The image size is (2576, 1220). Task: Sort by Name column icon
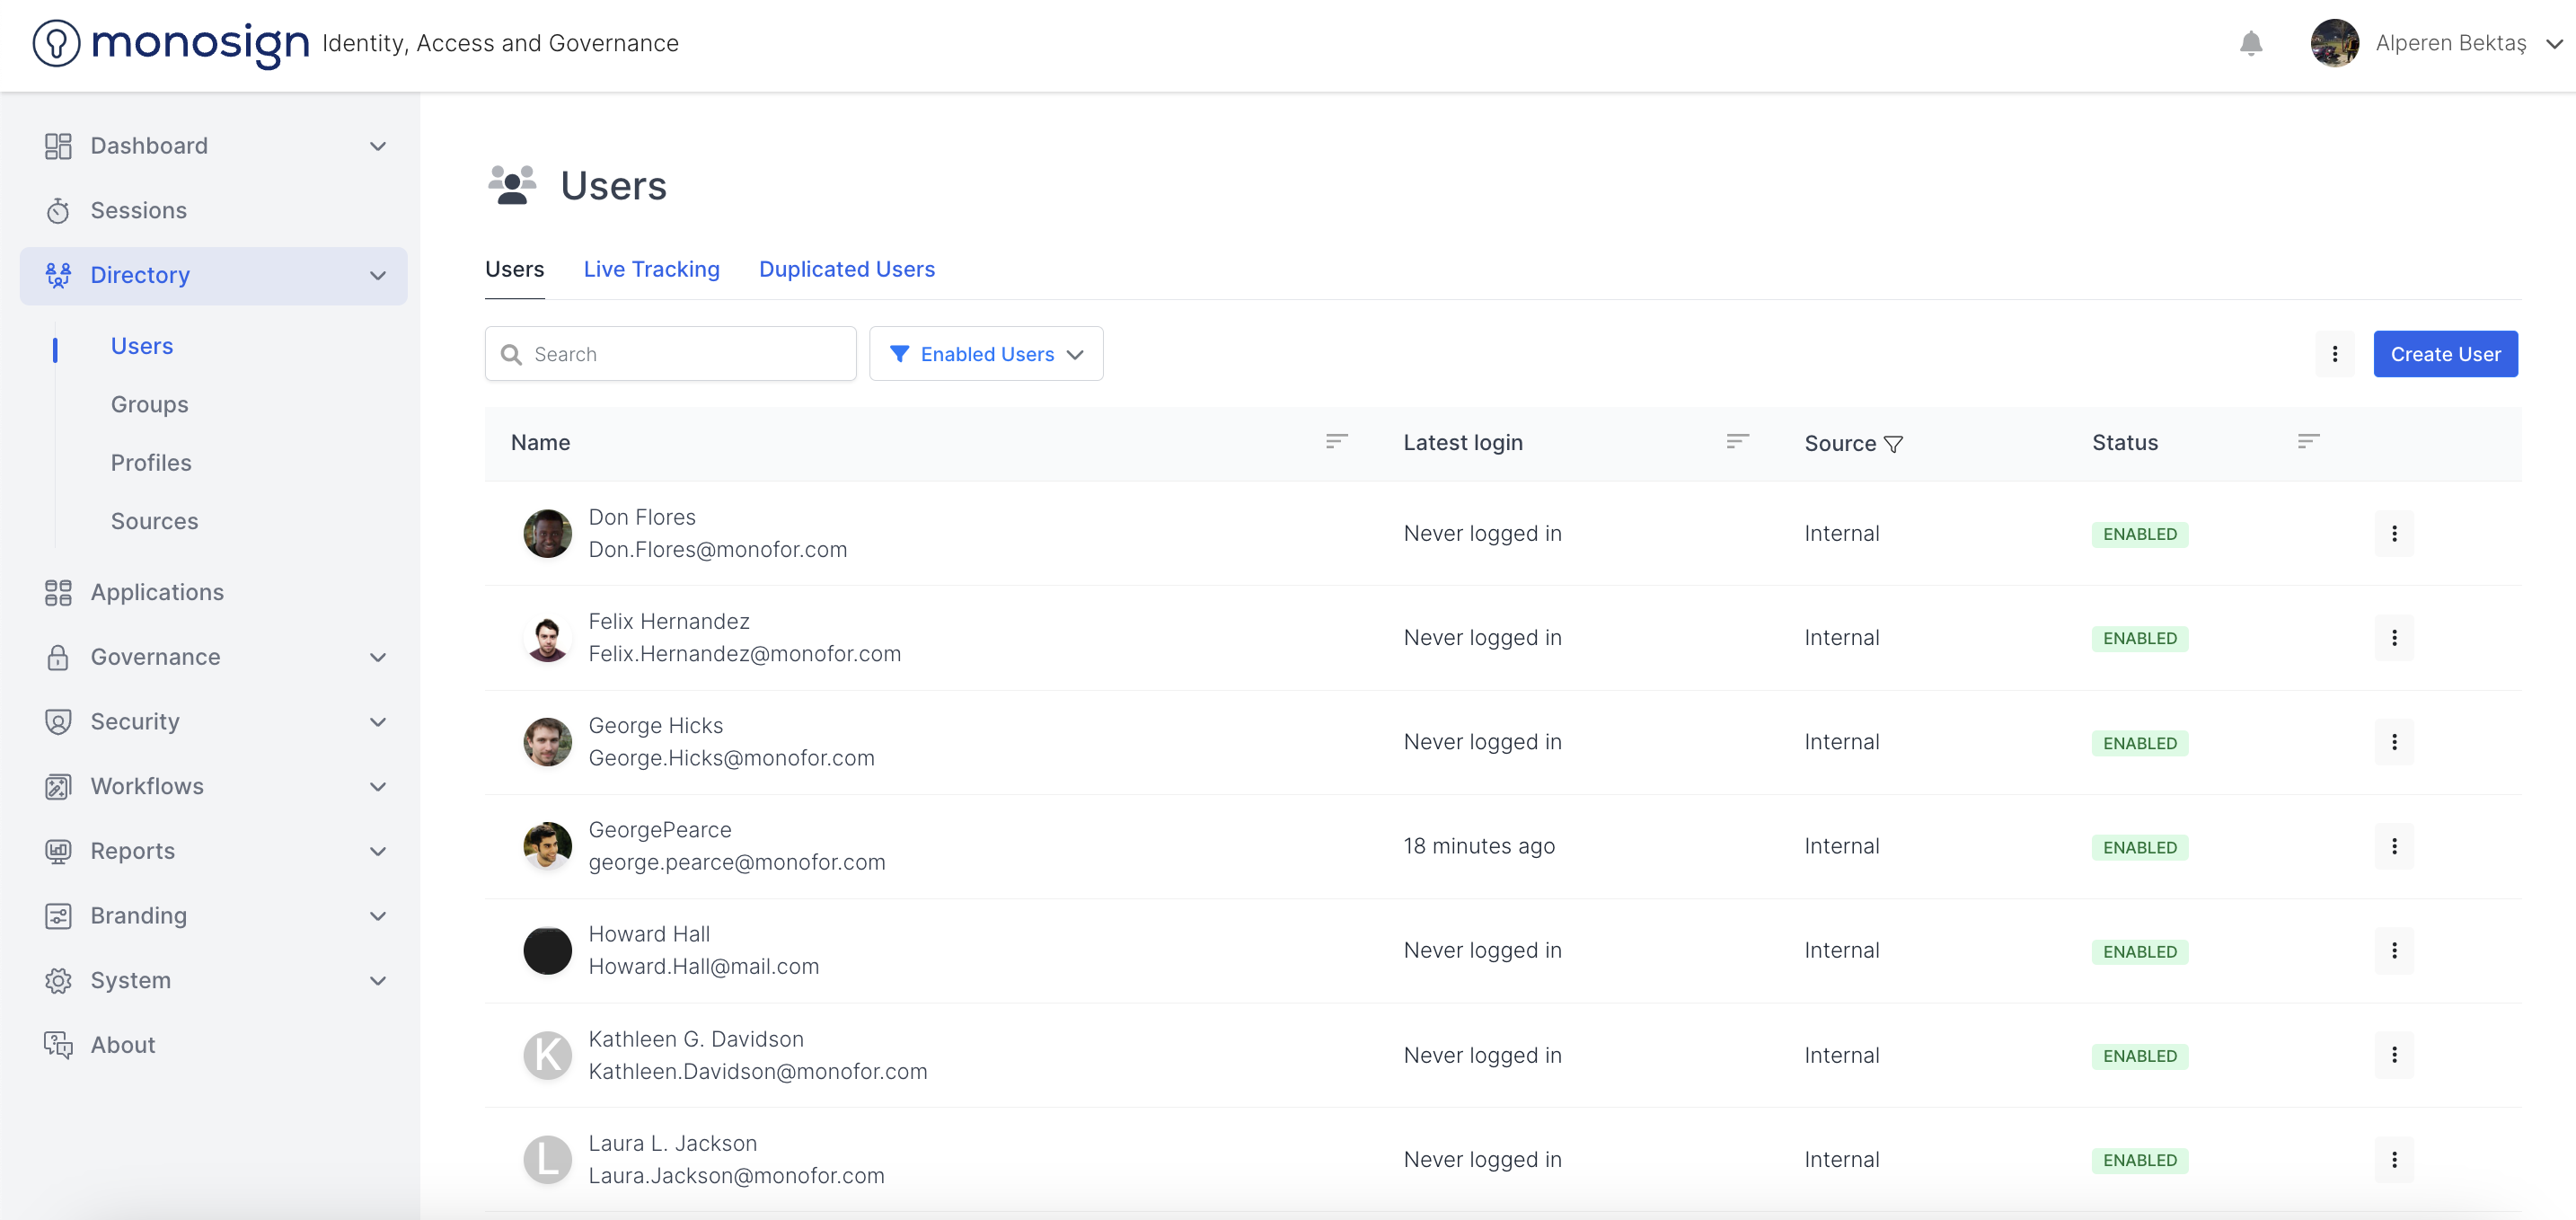(1336, 441)
